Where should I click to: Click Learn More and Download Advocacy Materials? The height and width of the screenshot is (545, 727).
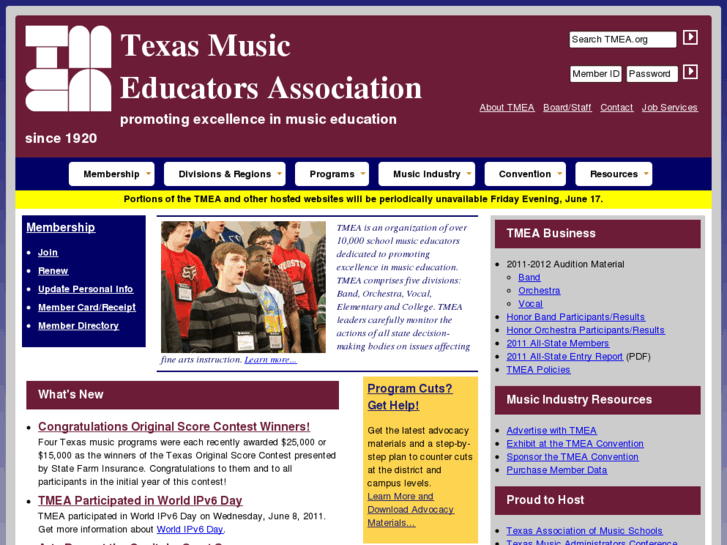[x=410, y=509]
